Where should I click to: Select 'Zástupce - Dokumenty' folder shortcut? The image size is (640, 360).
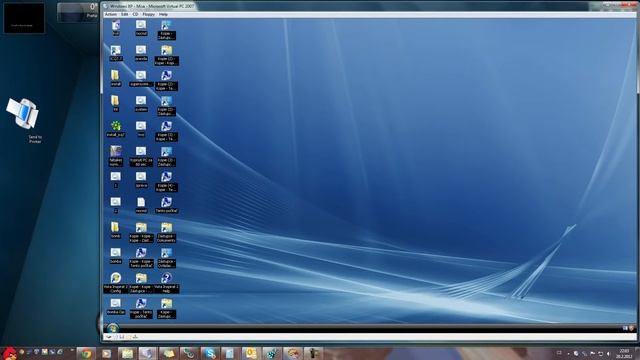166,233
